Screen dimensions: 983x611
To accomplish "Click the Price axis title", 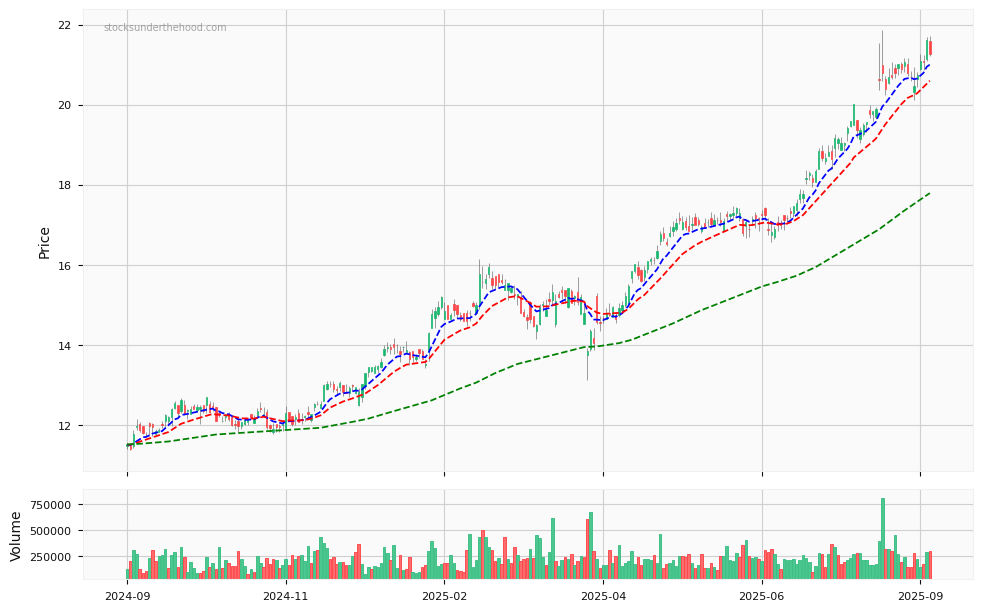I will tap(44, 243).
